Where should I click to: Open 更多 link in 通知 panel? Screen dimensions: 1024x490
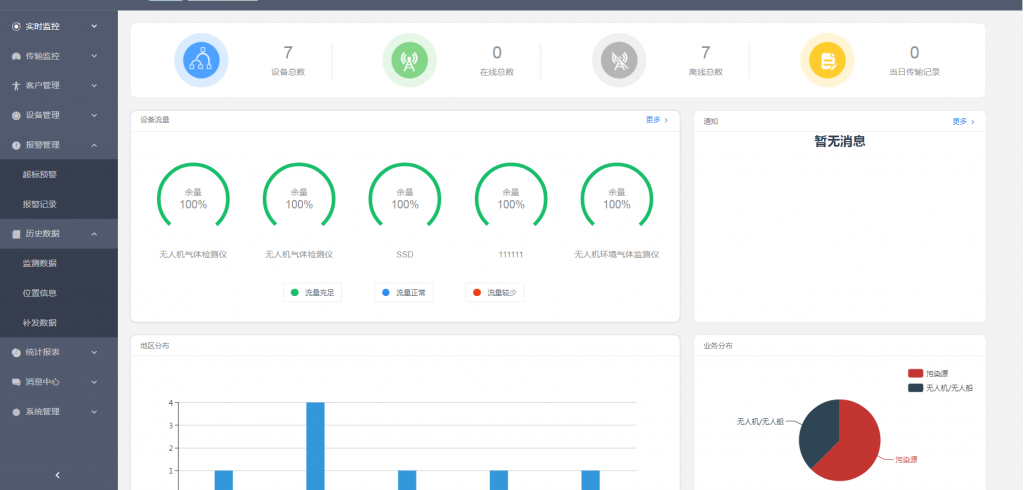[963, 121]
